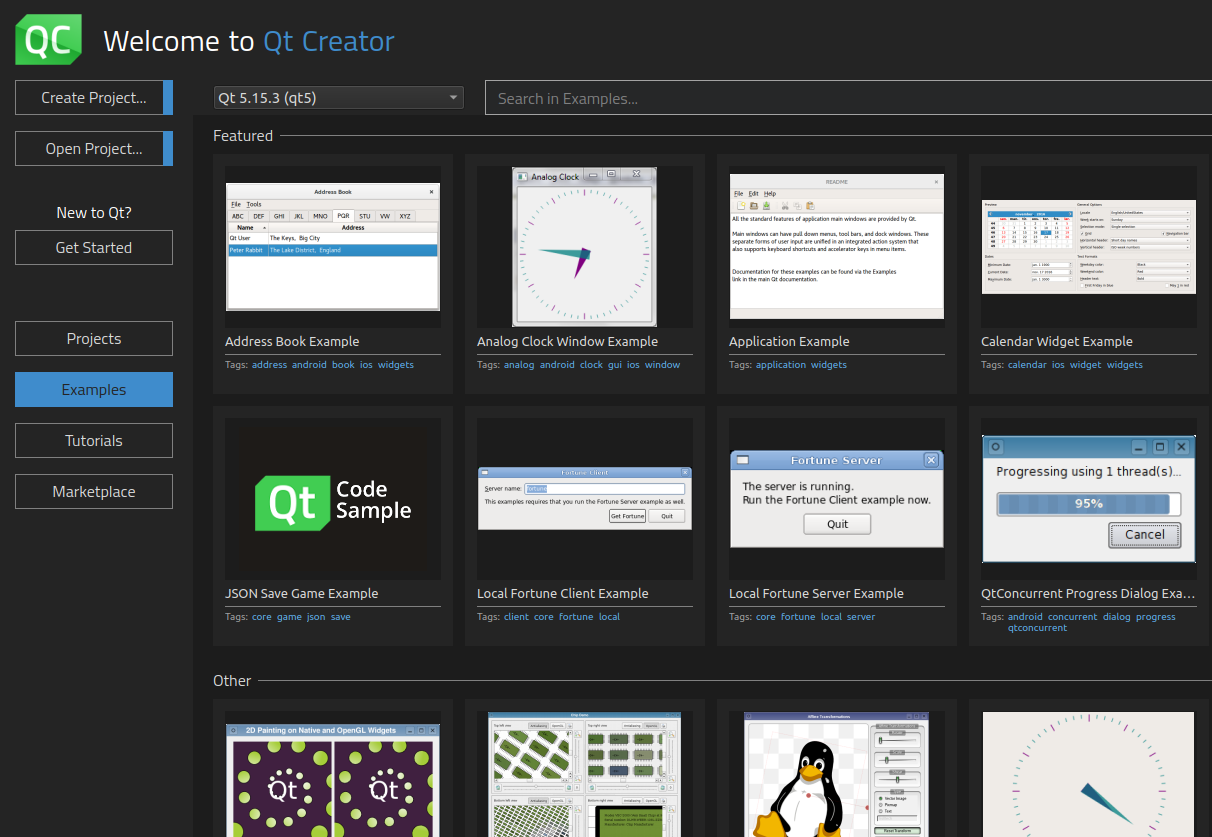Open the Affine Transformations penguin thumbnail
This screenshot has height=837, width=1212.
(837, 775)
